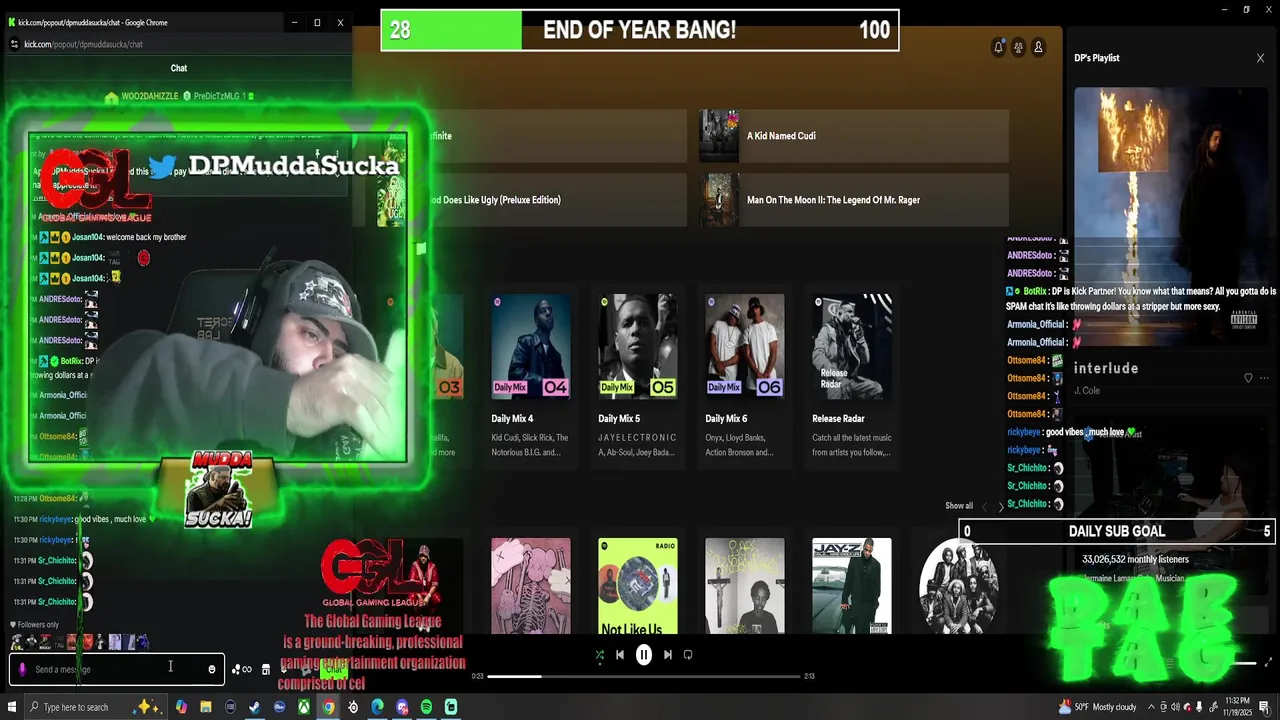Seek on the song progress bar
The width and height of the screenshot is (1280, 720).
pyautogui.click(x=644, y=677)
